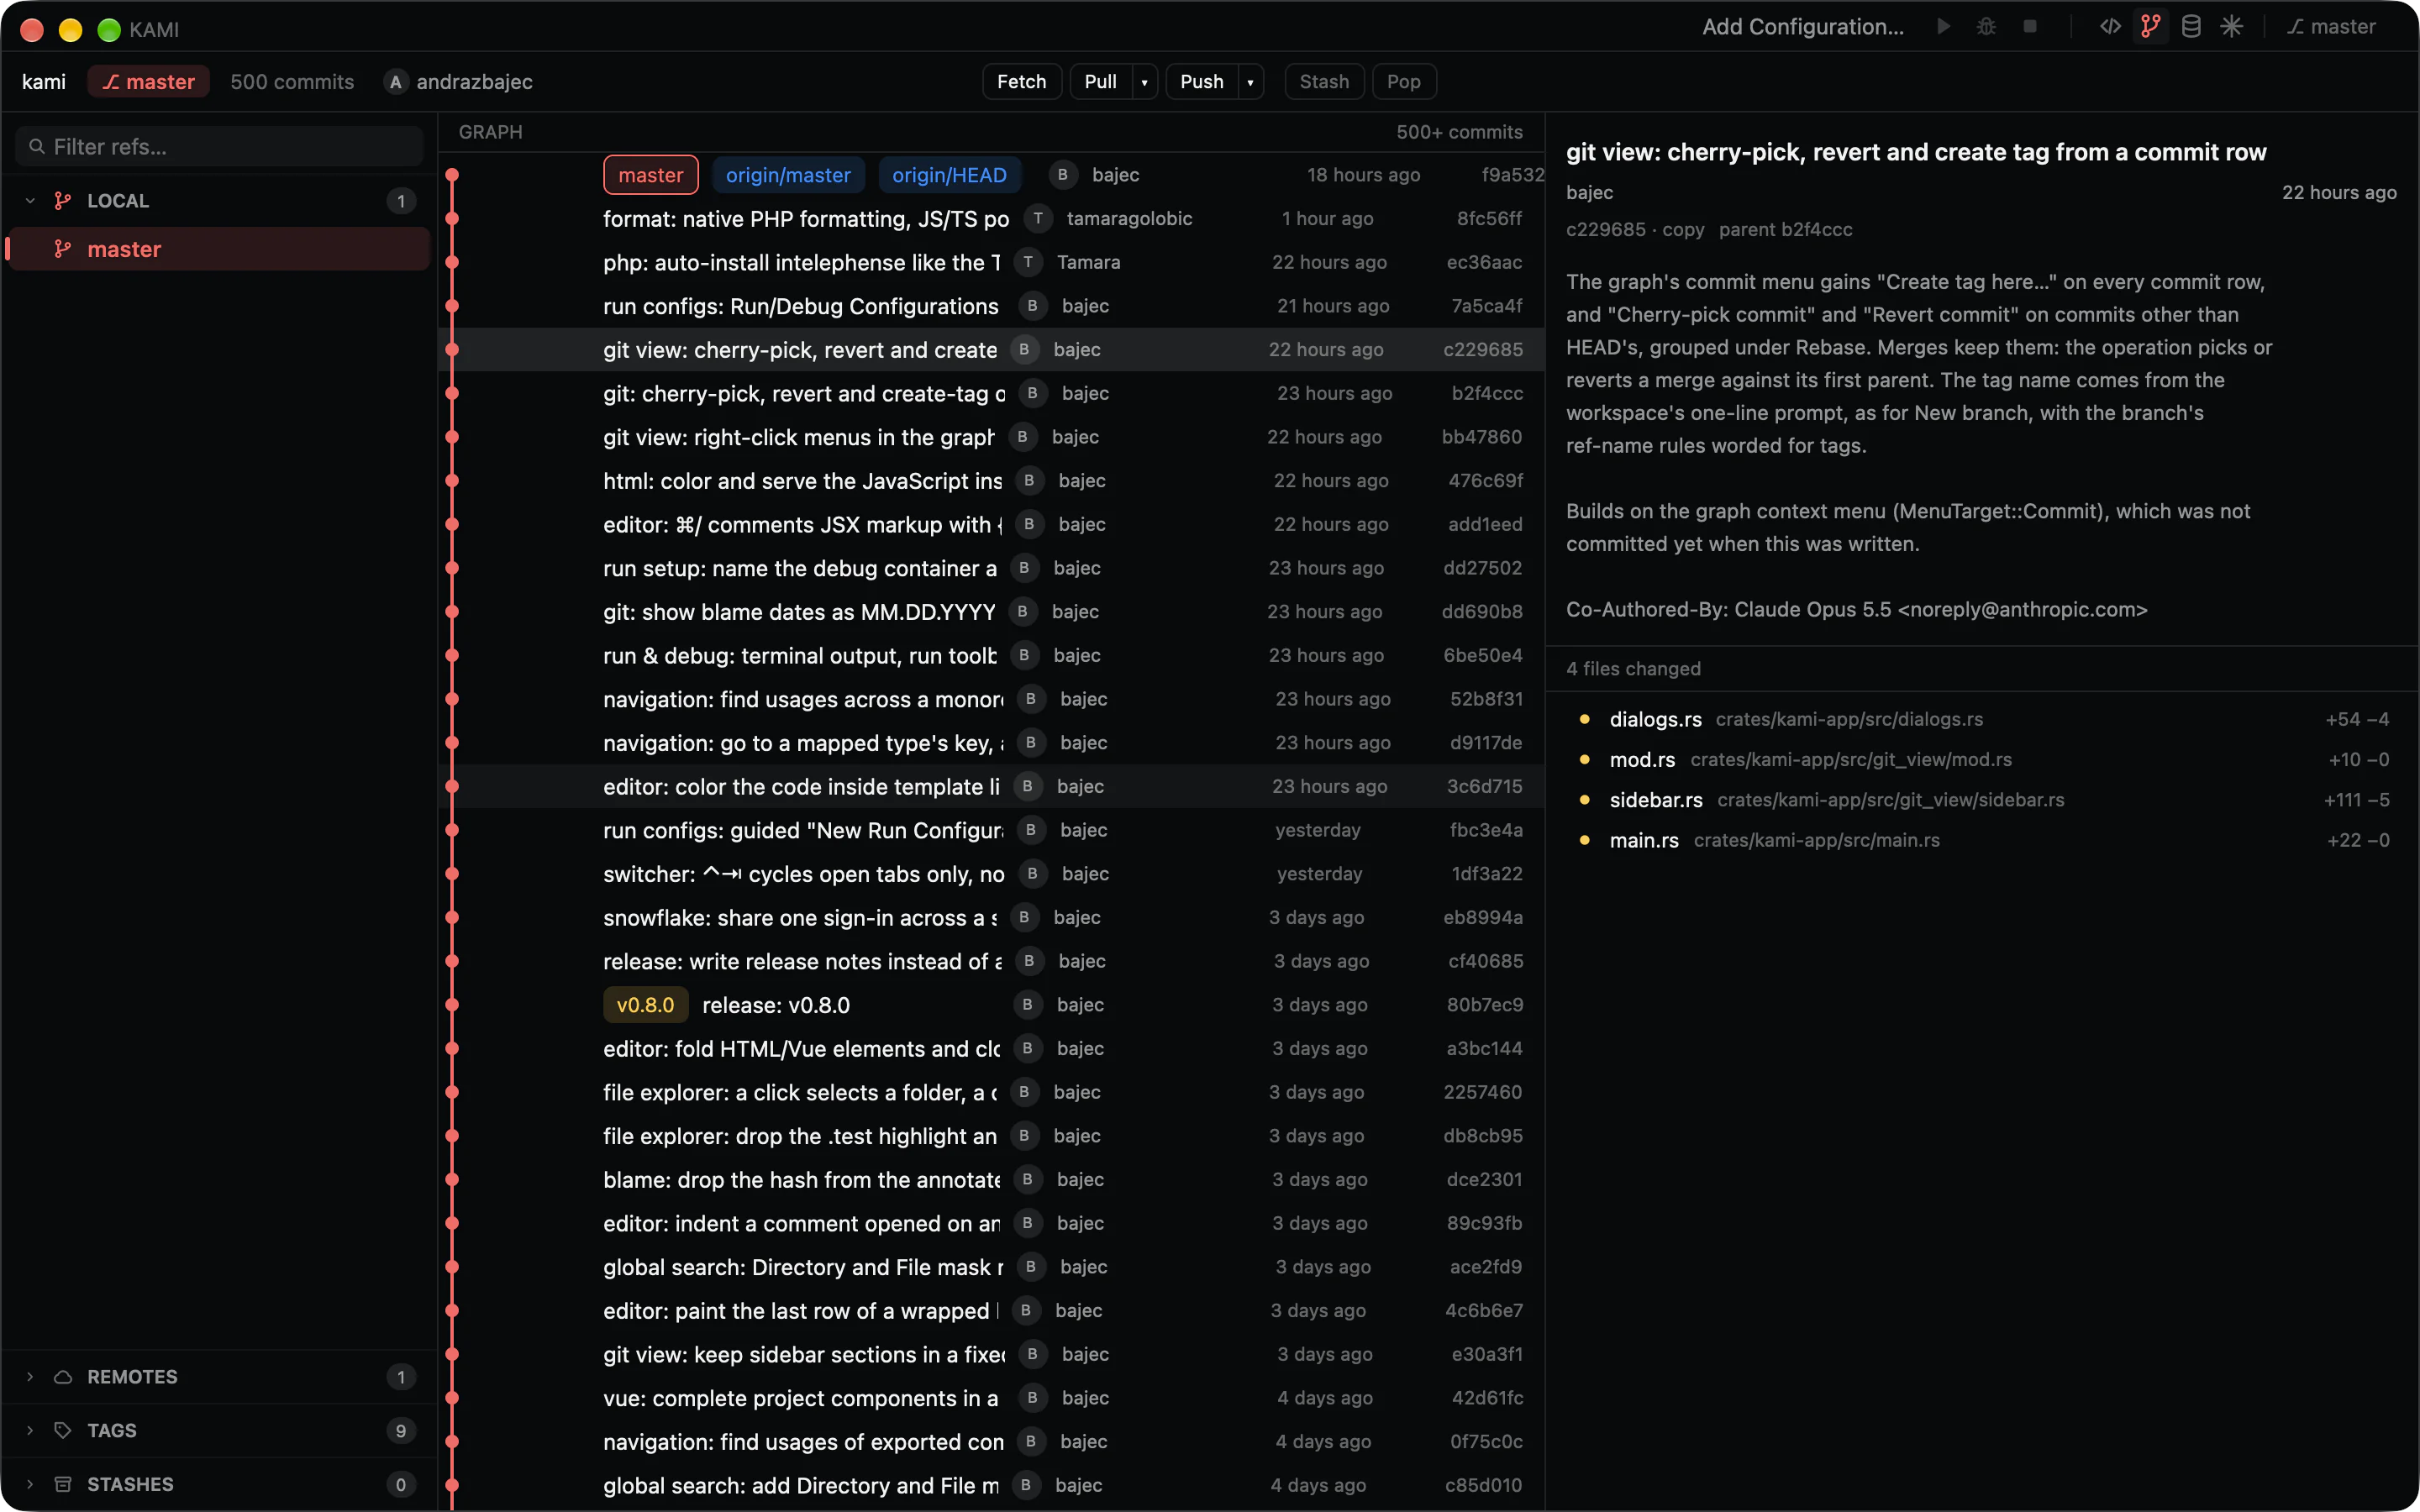Click the Pull button
This screenshot has height=1512, width=2420.
point(1100,82)
